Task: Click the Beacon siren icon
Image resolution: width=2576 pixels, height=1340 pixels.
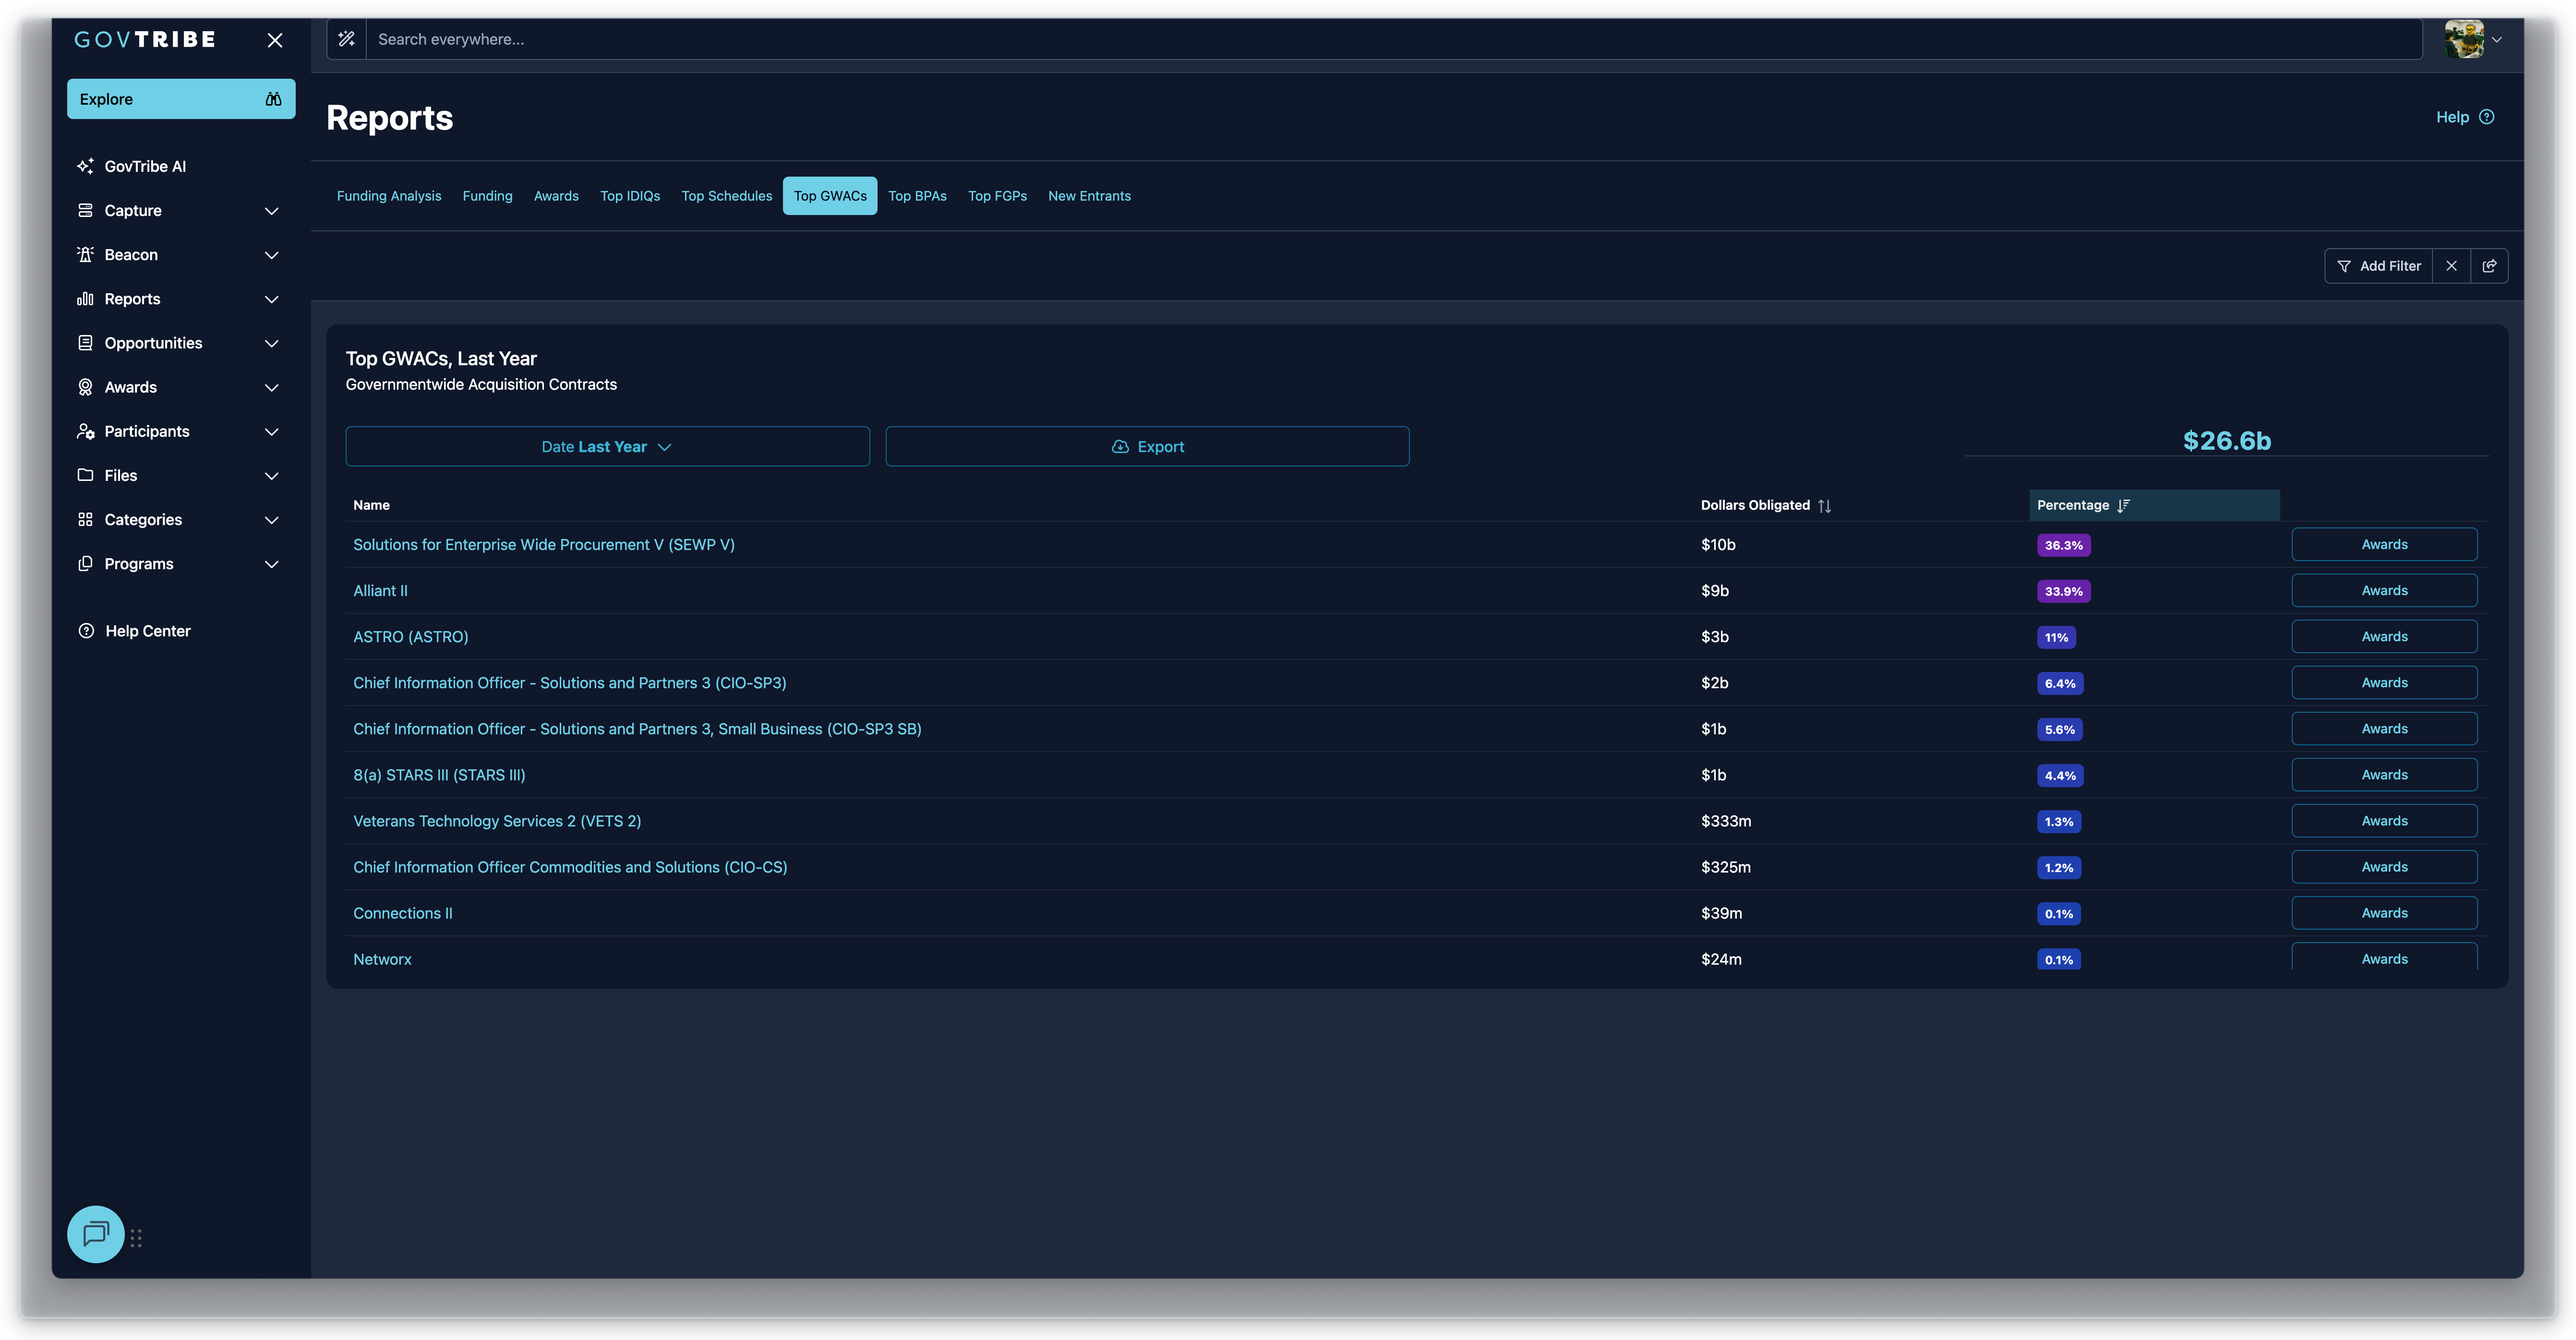Action: pyautogui.click(x=86, y=254)
